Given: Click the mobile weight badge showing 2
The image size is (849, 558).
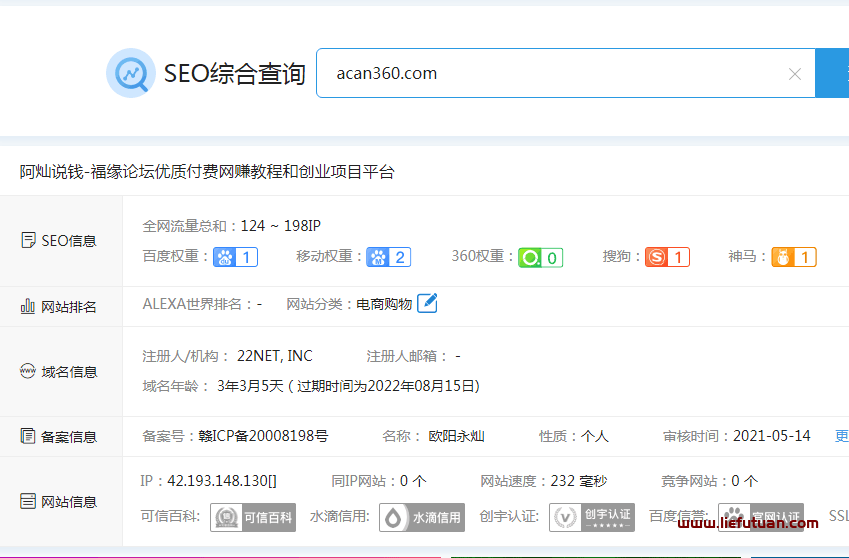Looking at the screenshot, I should coord(389,257).
